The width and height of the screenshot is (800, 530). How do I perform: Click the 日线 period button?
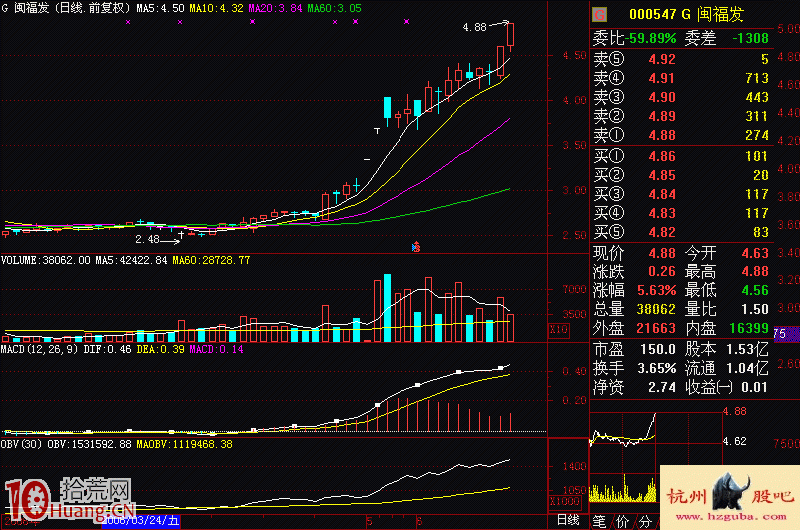(568, 520)
